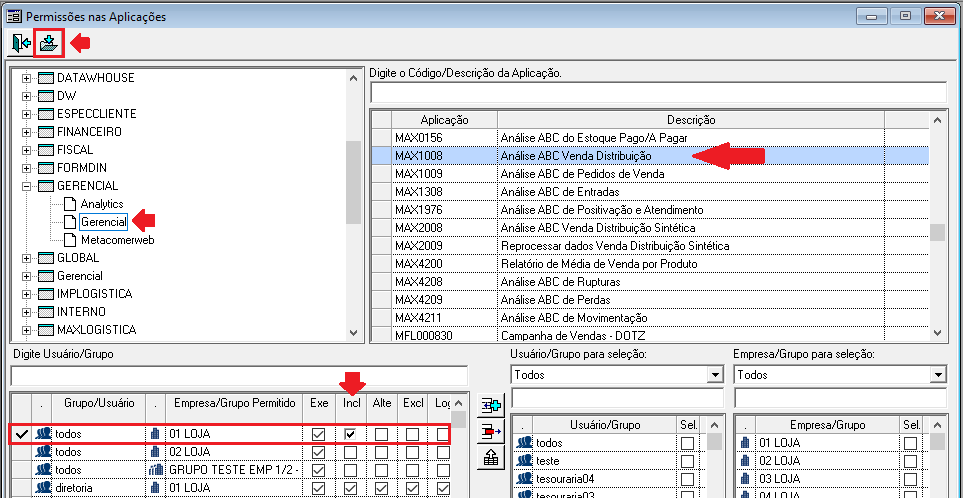The image size is (963, 498).
Task: Click the exit door icon in toolbar
Action: (21, 44)
